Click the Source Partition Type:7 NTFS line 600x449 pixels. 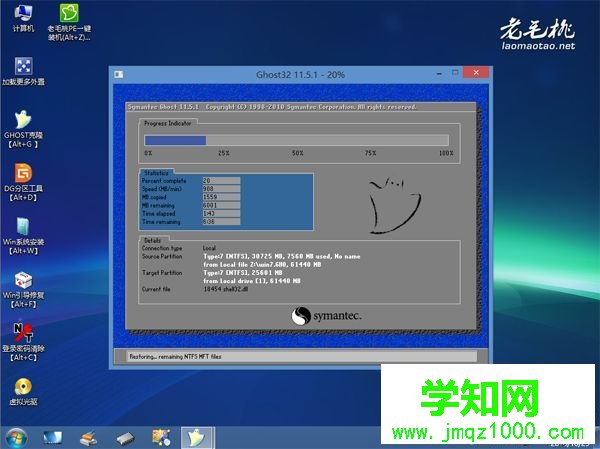282,256
